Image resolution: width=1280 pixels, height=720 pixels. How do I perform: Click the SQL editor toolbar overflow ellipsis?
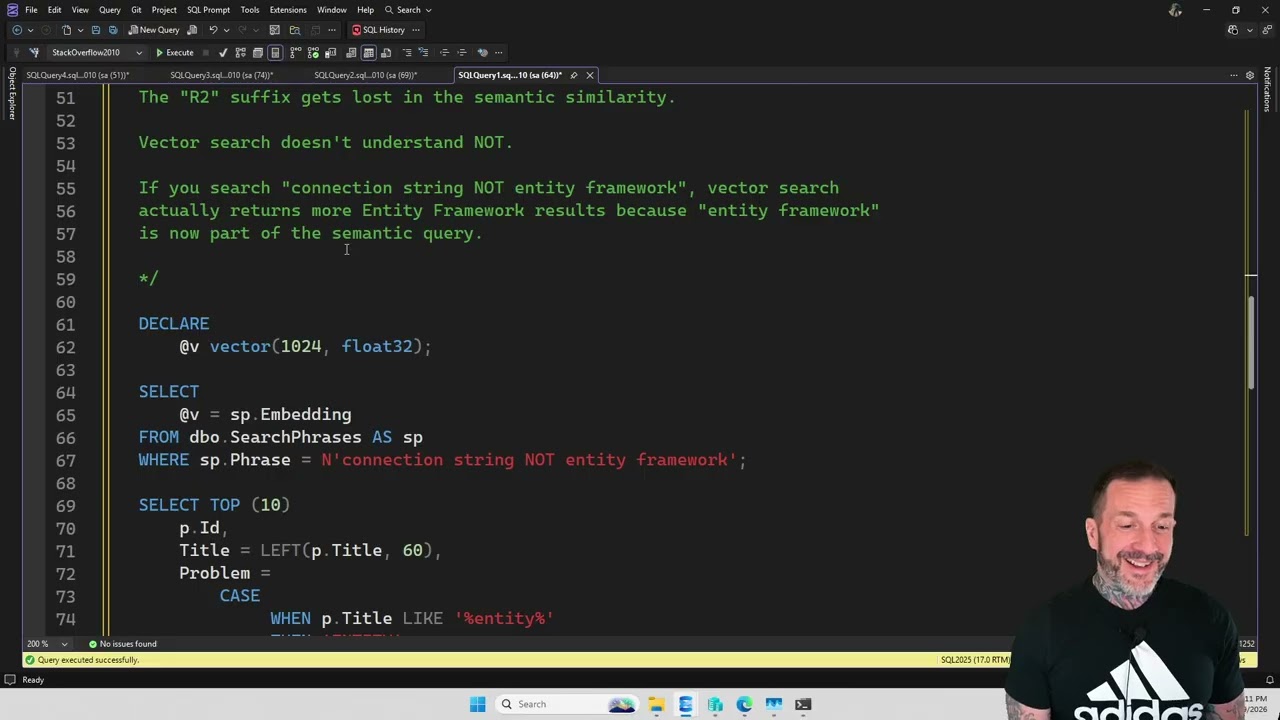pyautogui.click(x=499, y=52)
